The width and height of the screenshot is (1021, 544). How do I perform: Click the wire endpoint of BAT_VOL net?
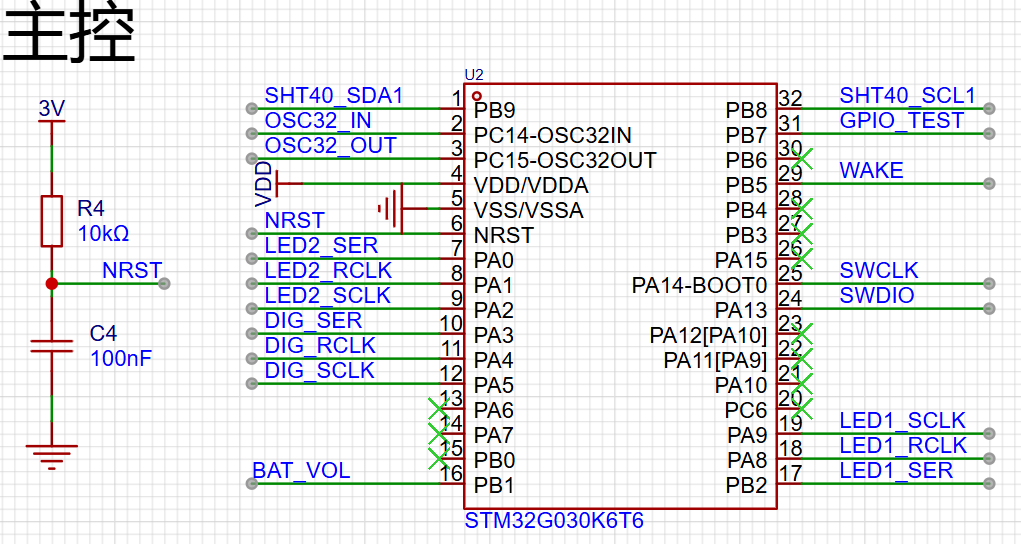click(252, 483)
